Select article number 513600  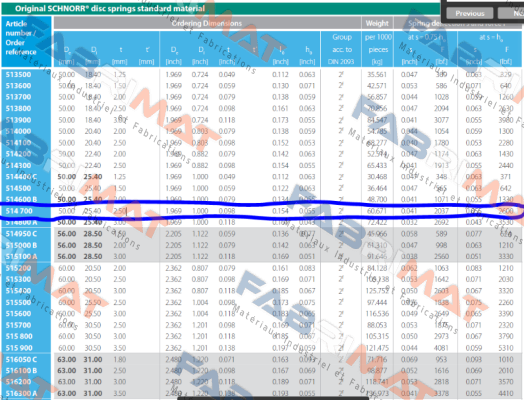[18, 86]
